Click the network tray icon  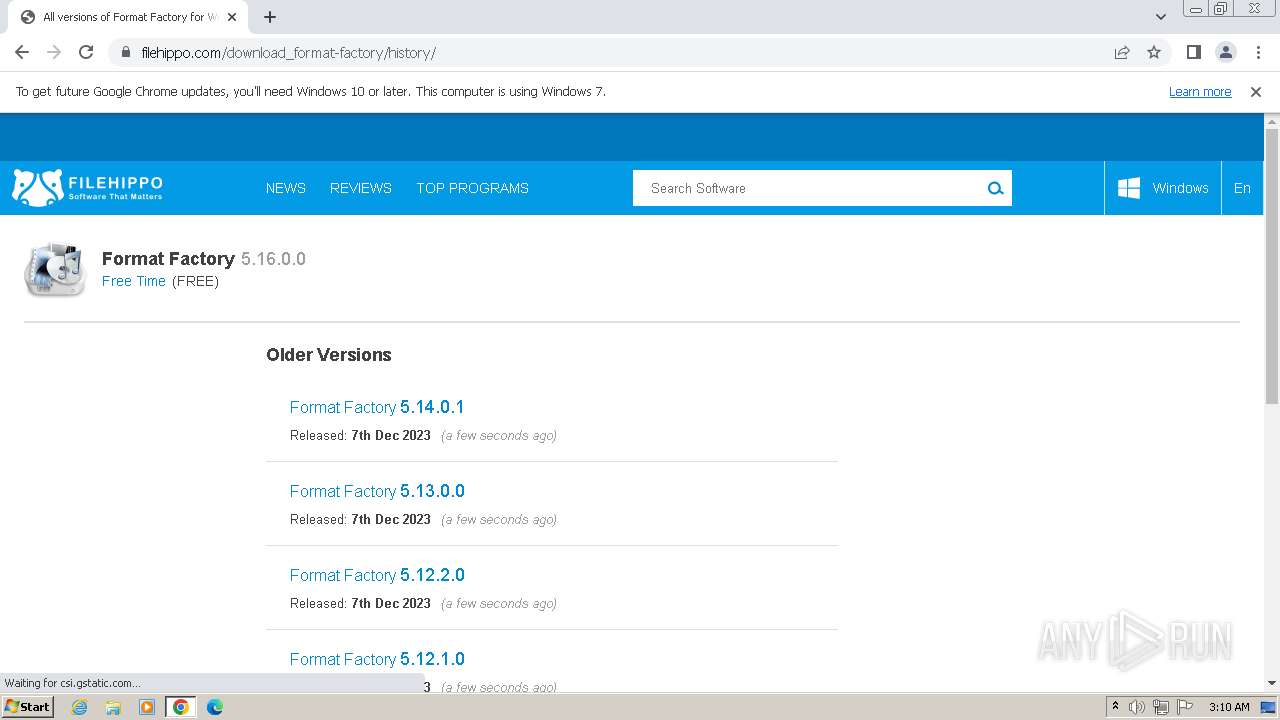1161,707
